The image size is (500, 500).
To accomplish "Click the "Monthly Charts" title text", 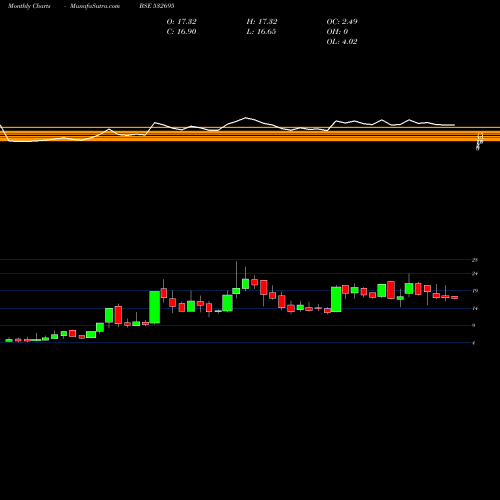I will point(29,6).
